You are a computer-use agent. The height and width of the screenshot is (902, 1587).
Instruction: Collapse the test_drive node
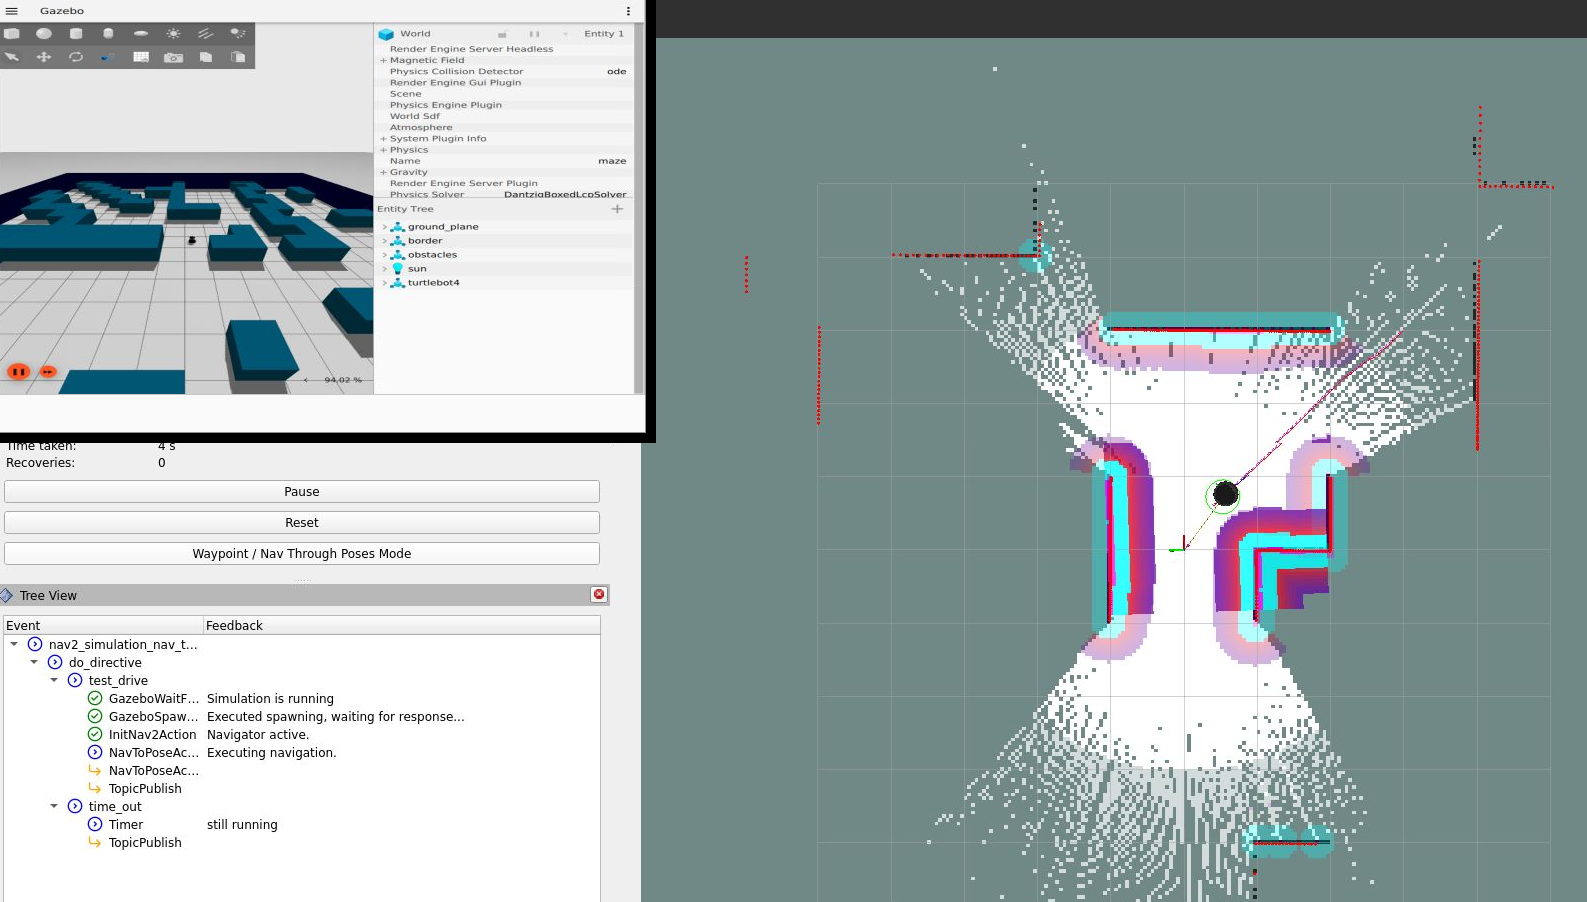click(54, 681)
